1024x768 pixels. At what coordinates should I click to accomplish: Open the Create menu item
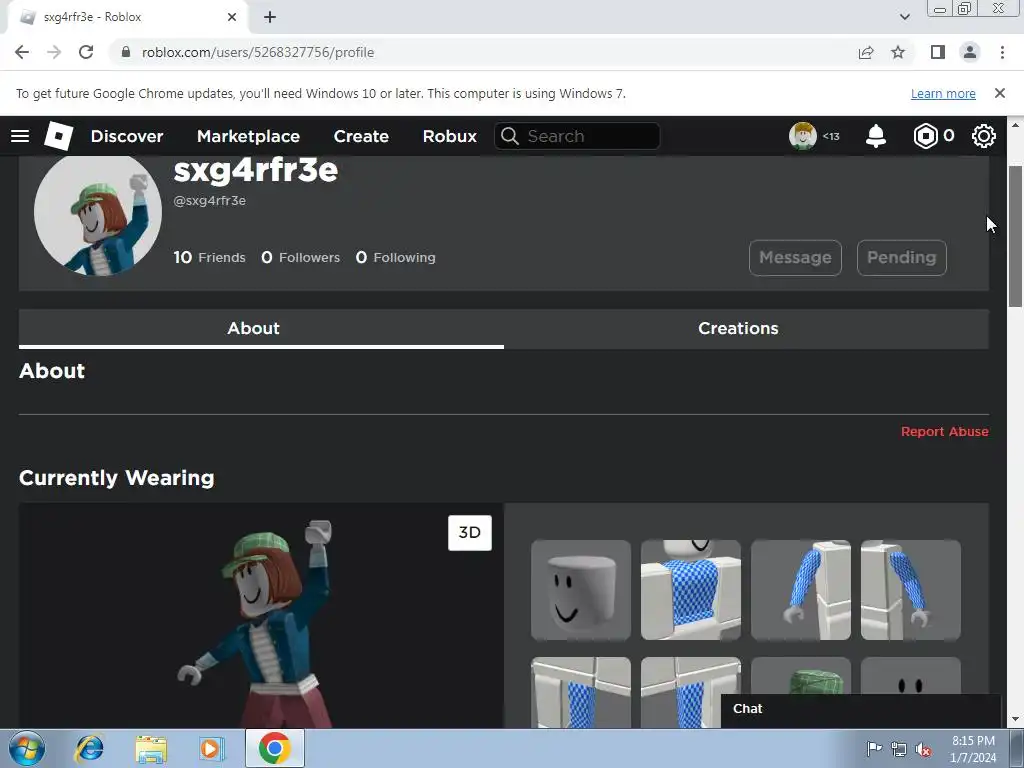pos(361,136)
